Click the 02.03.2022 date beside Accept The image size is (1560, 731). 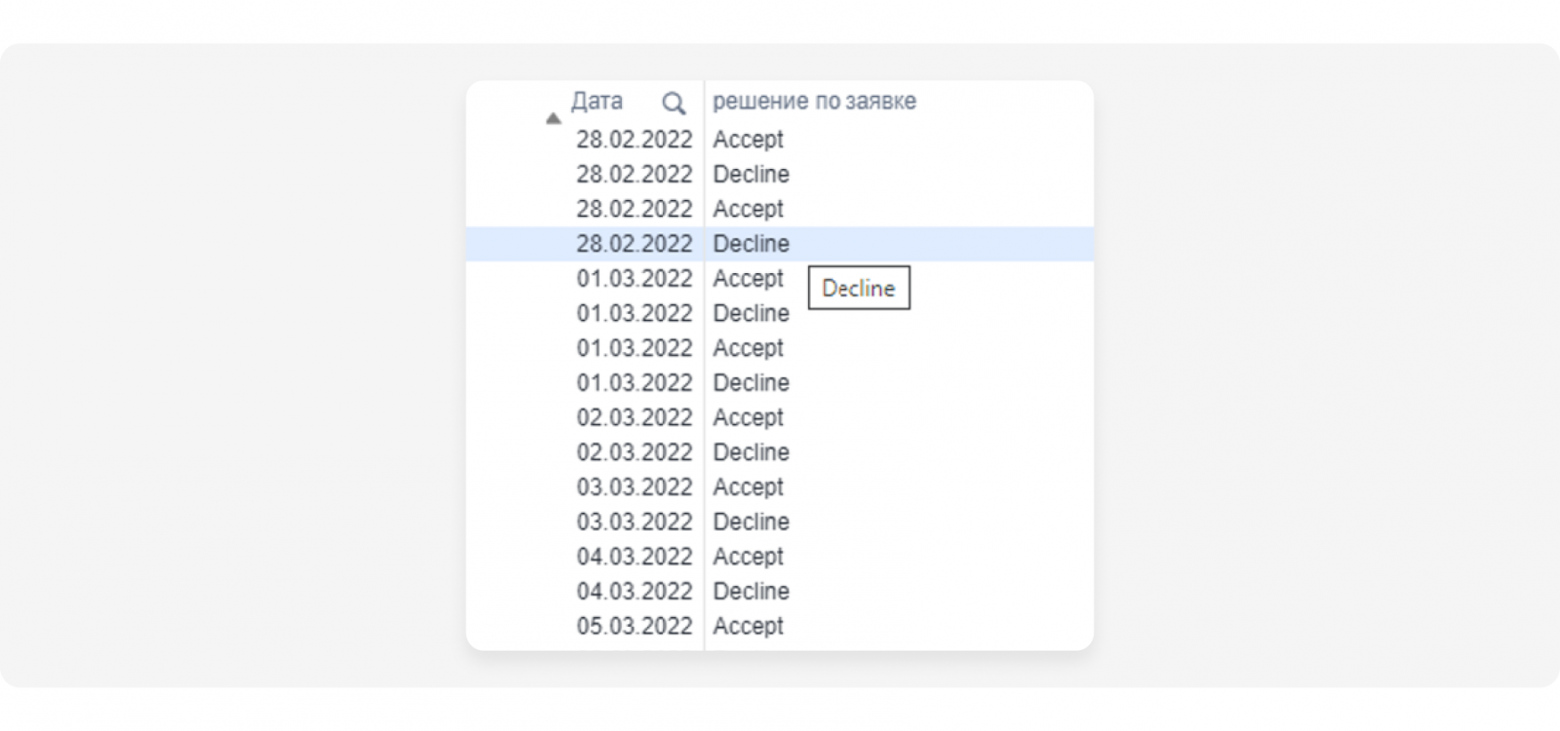(634, 417)
